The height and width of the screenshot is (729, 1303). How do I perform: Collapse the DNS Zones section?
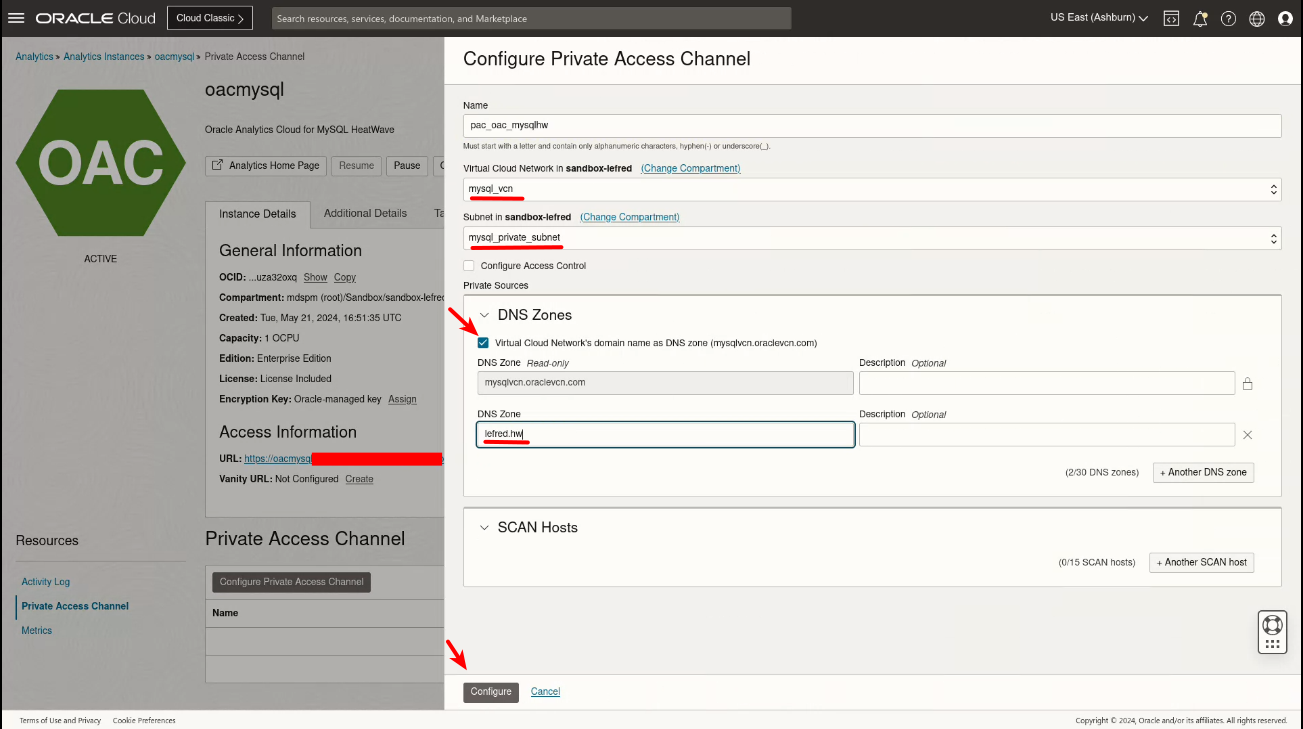(485, 315)
